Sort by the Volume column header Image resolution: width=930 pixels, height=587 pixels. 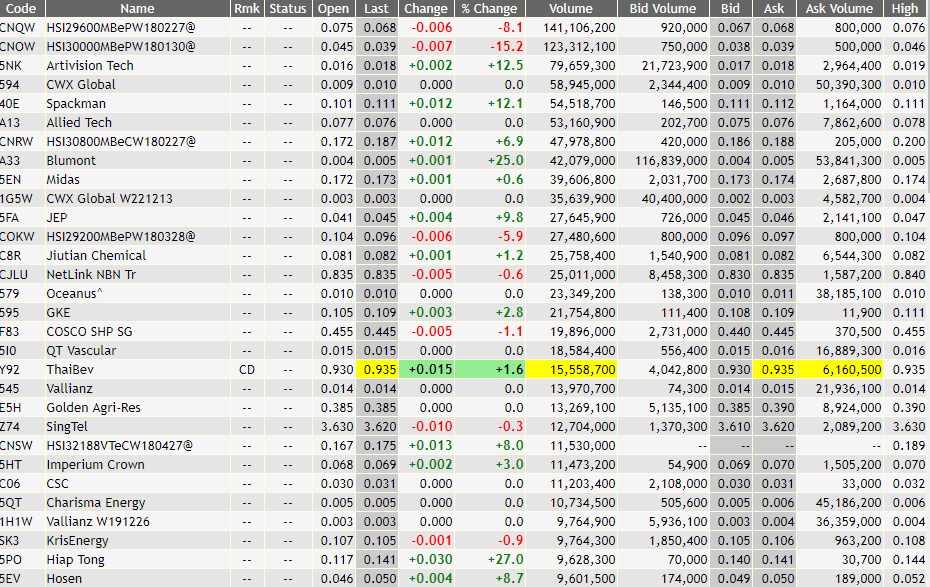[x=571, y=8]
